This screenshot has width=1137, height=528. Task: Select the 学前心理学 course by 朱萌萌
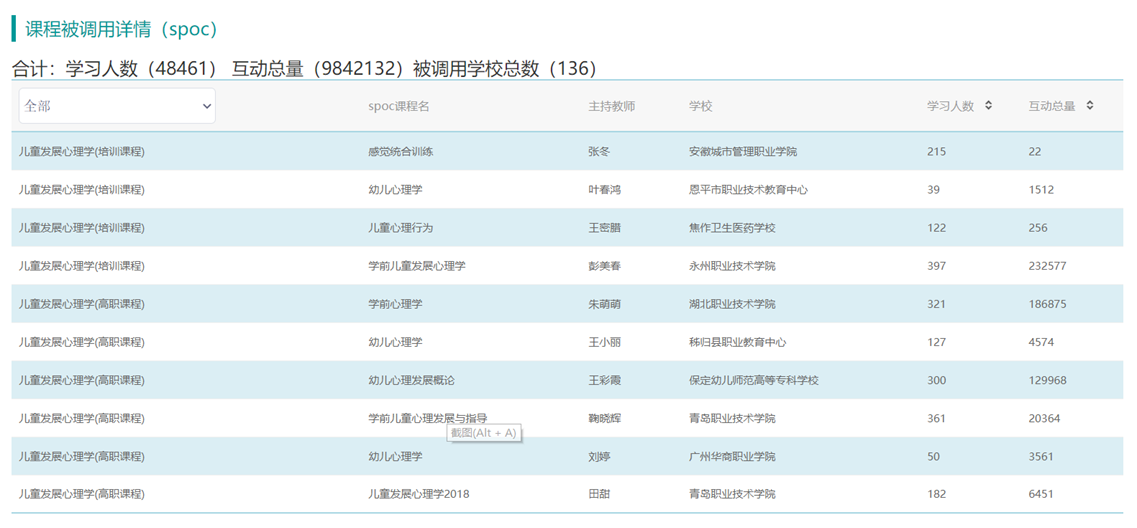[395, 304]
